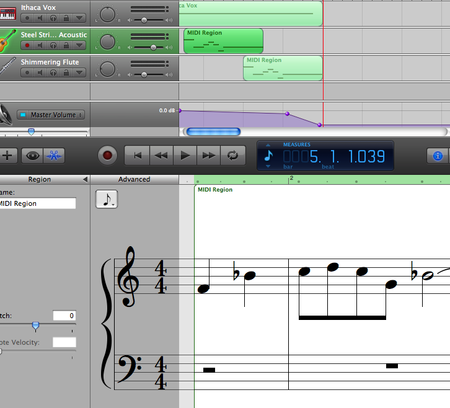Screen dimensions: 450x408
Task: Click the Ithaca Vox volume slider
Action: click(x=144, y=20)
